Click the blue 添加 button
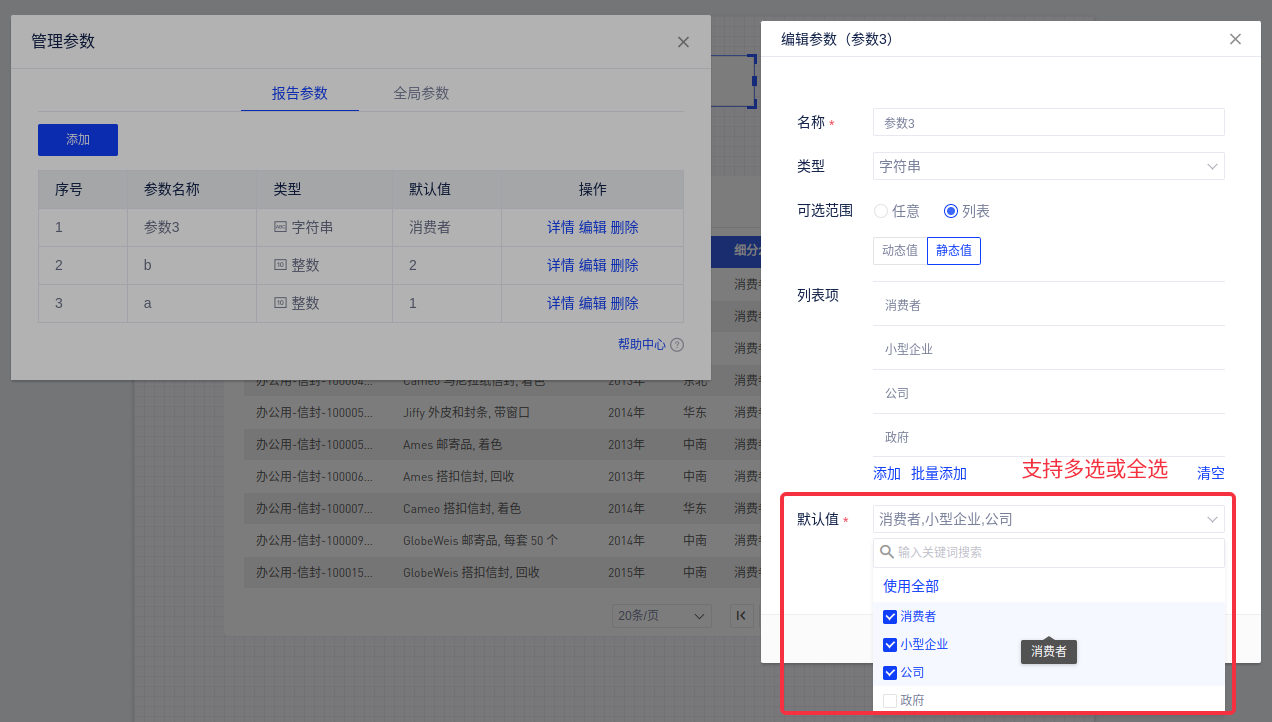1272x722 pixels. point(78,140)
